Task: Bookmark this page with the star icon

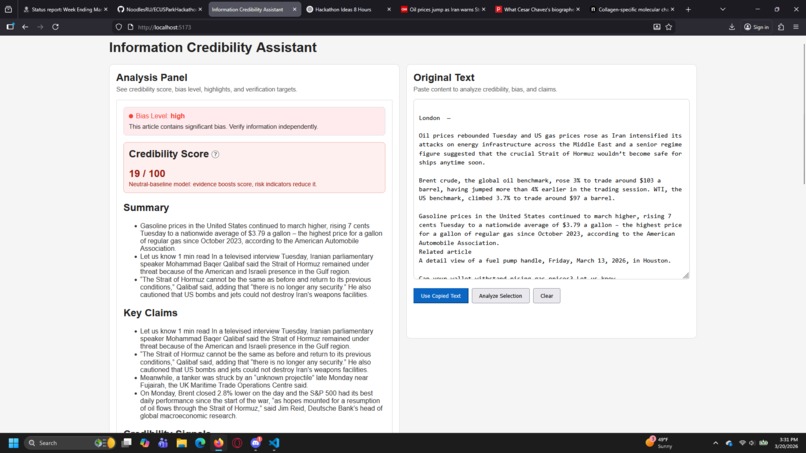Action: (669, 27)
